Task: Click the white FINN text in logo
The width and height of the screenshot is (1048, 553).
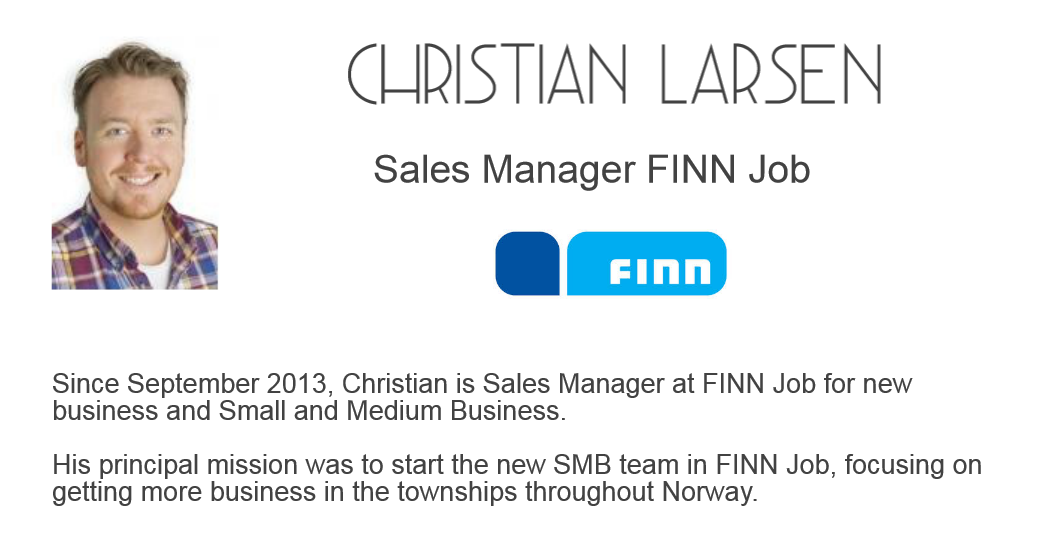Action: click(660, 271)
